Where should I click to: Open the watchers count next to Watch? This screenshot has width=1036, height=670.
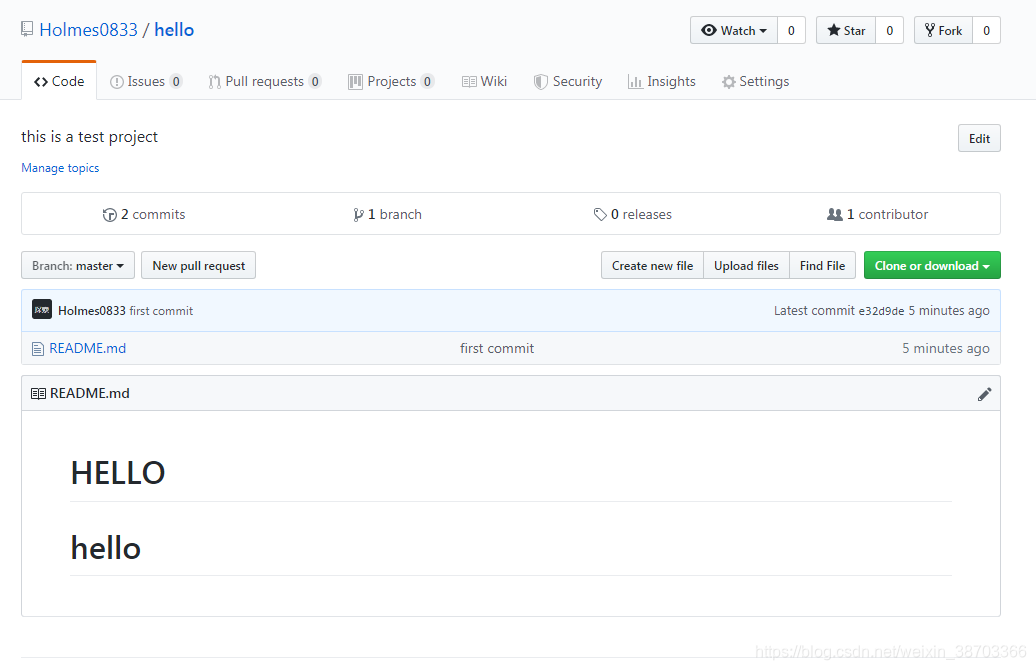791,30
